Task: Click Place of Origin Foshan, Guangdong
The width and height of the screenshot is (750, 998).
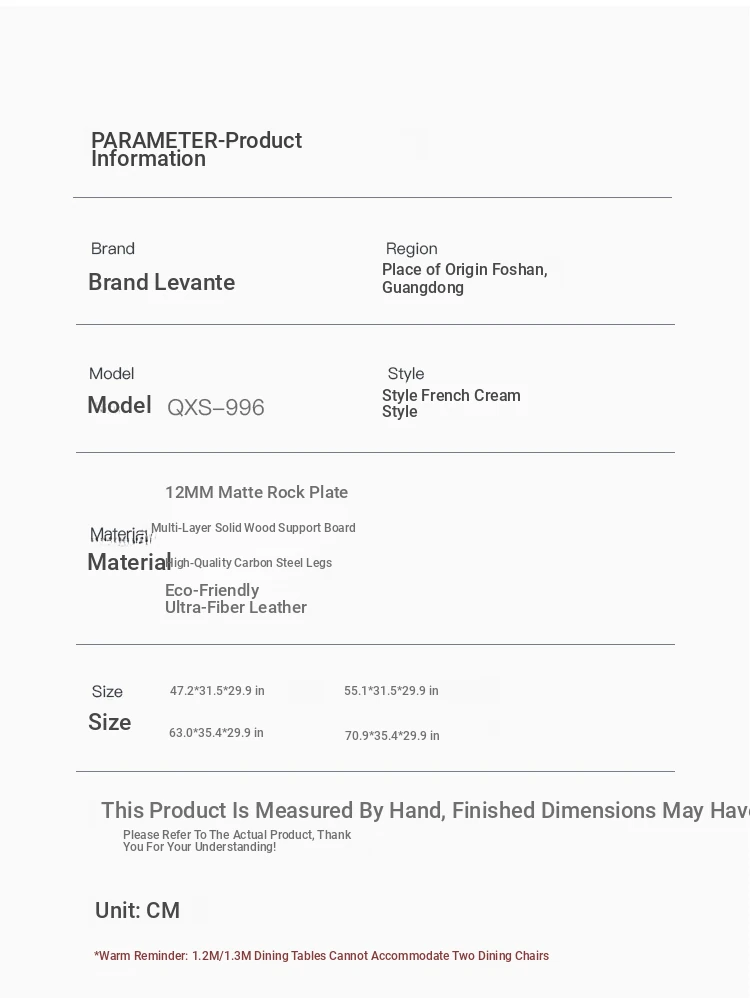Action: pos(464,278)
